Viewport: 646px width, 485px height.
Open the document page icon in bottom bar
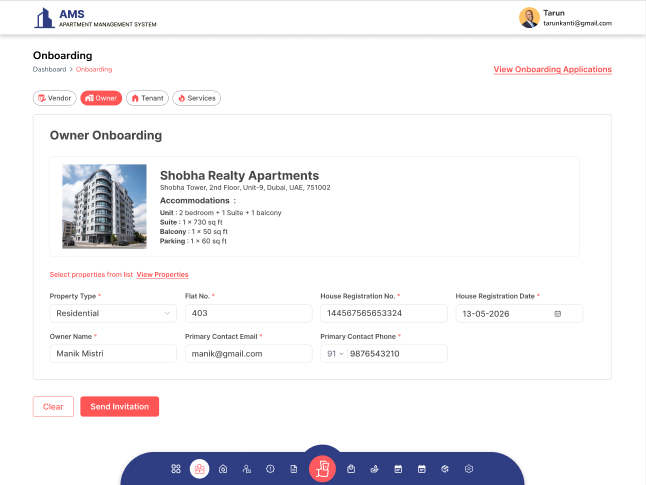click(294, 469)
